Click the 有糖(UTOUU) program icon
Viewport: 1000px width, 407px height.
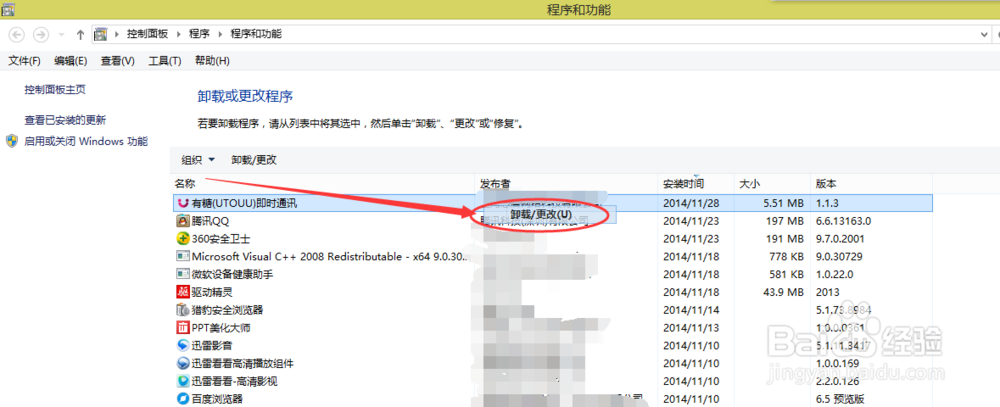click(183, 204)
